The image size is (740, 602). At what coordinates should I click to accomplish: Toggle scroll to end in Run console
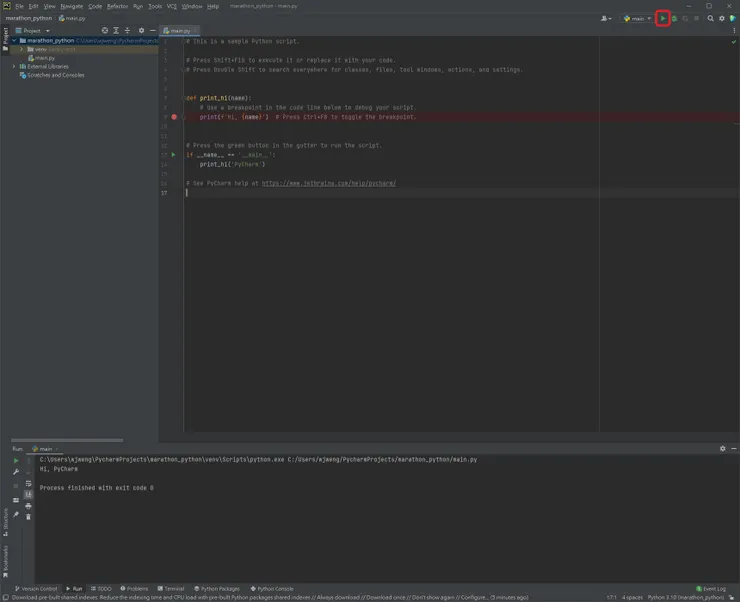point(28,495)
